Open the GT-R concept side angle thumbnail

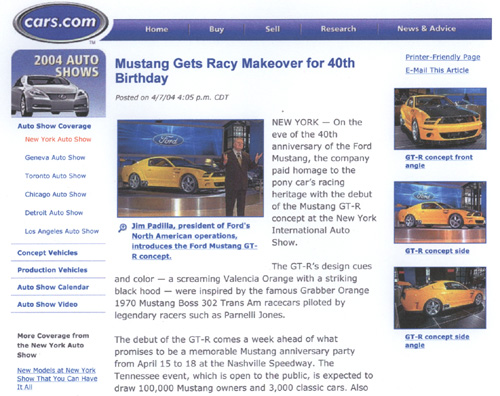(440, 298)
